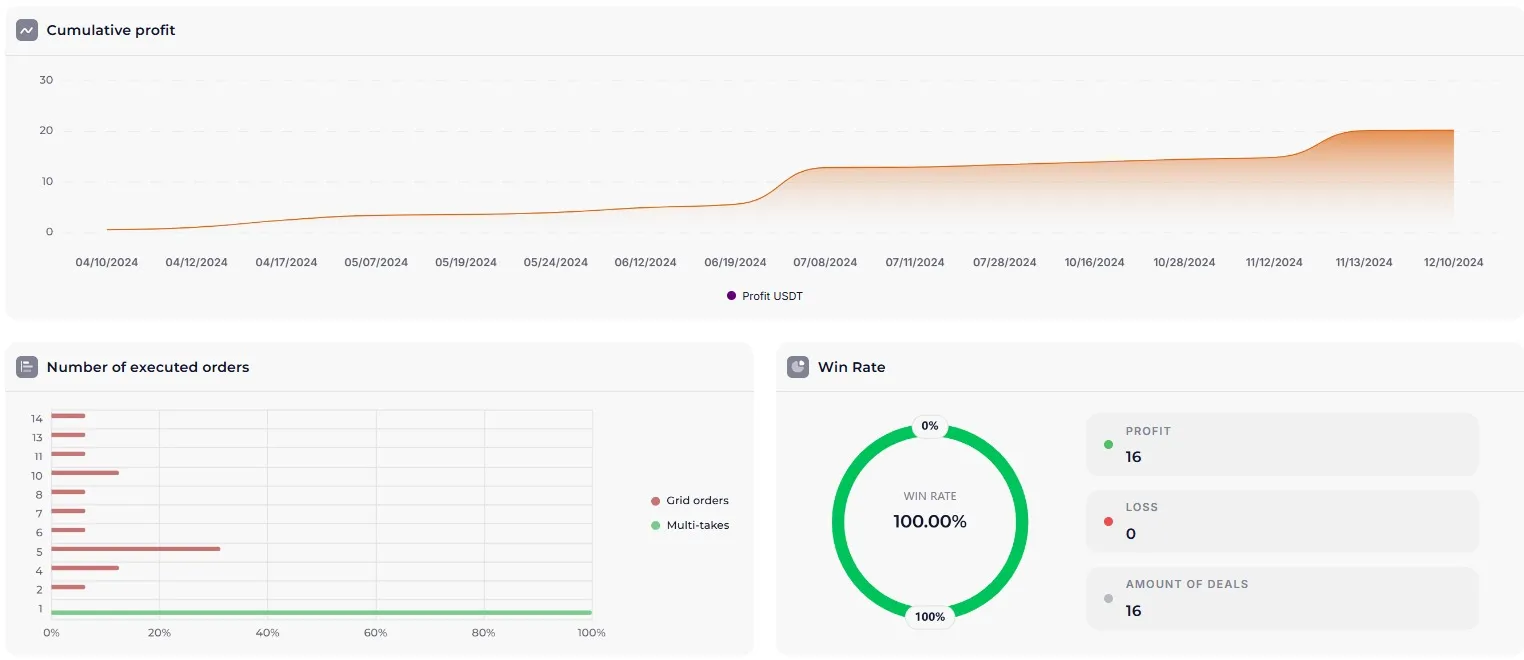Select the LOSS 0 stat card
Image resolution: width=1524 pixels, height=660 pixels.
tap(1282, 521)
